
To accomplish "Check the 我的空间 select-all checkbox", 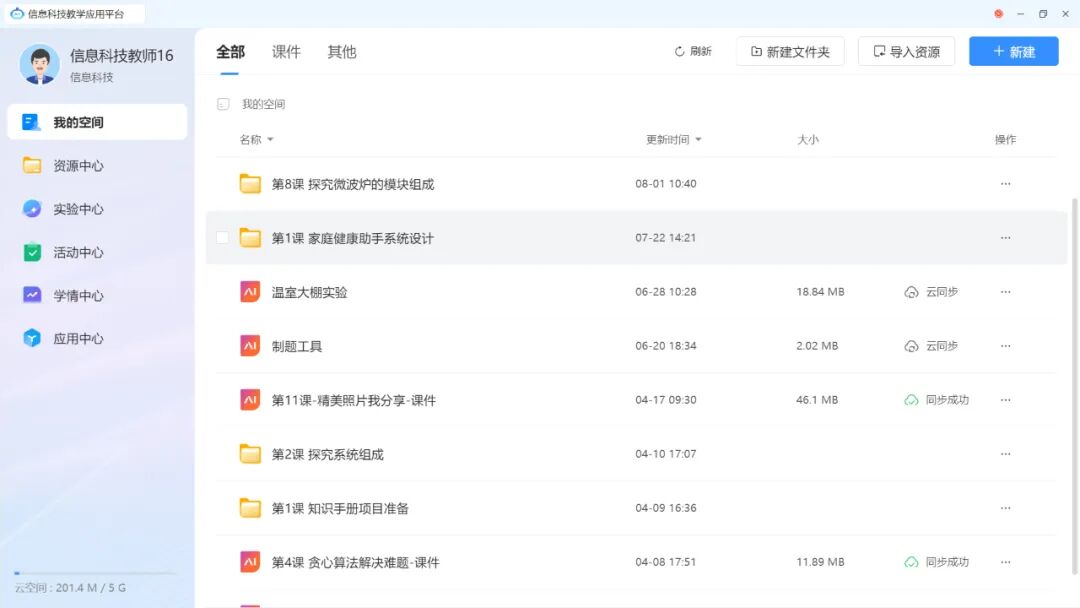I will click(221, 104).
